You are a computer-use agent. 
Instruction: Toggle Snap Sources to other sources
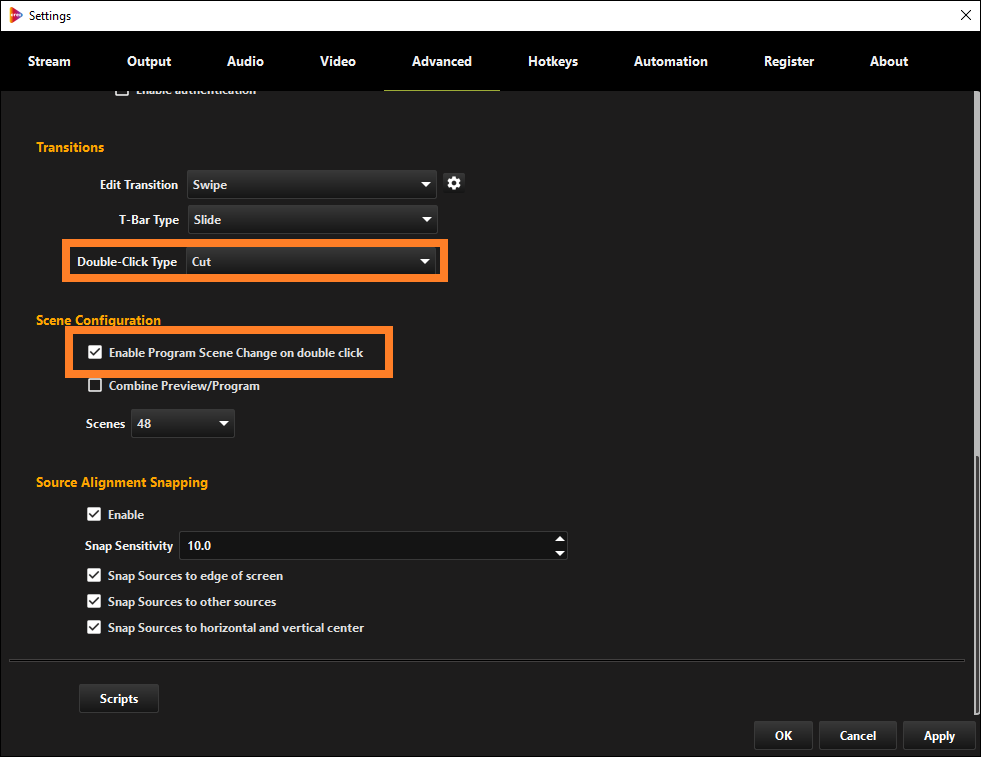[x=94, y=602]
